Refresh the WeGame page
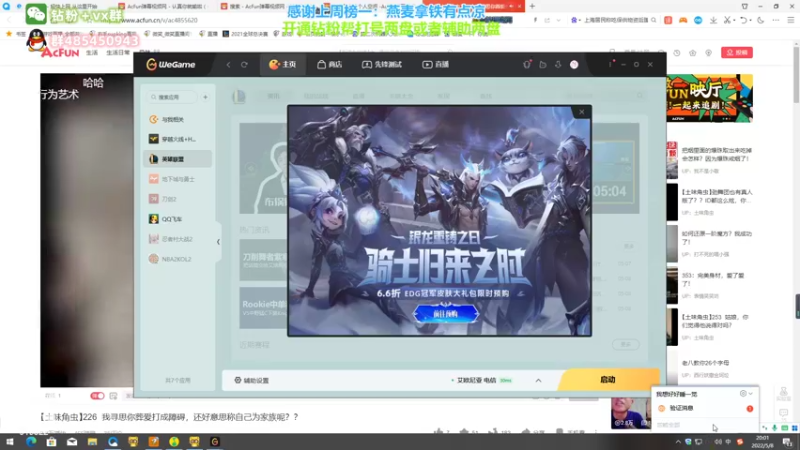The image size is (800, 450). (244, 65)
